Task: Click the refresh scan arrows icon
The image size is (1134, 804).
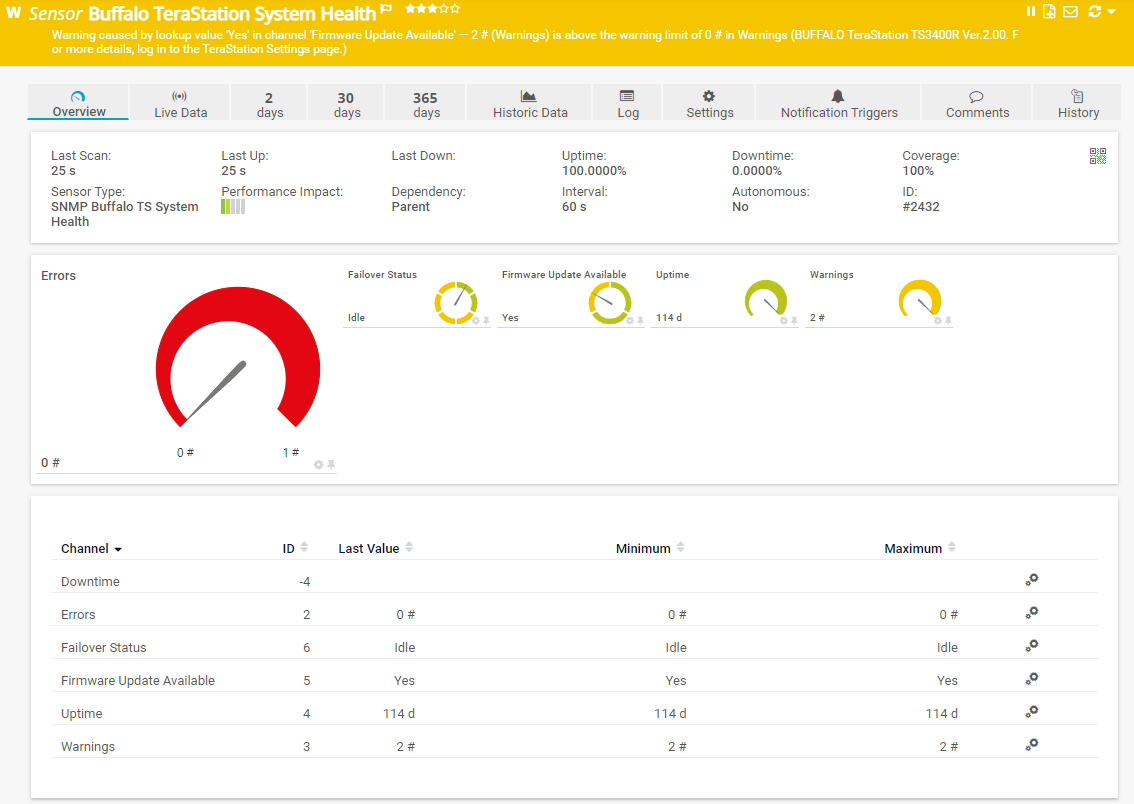Action: (x=1095, y=11)
